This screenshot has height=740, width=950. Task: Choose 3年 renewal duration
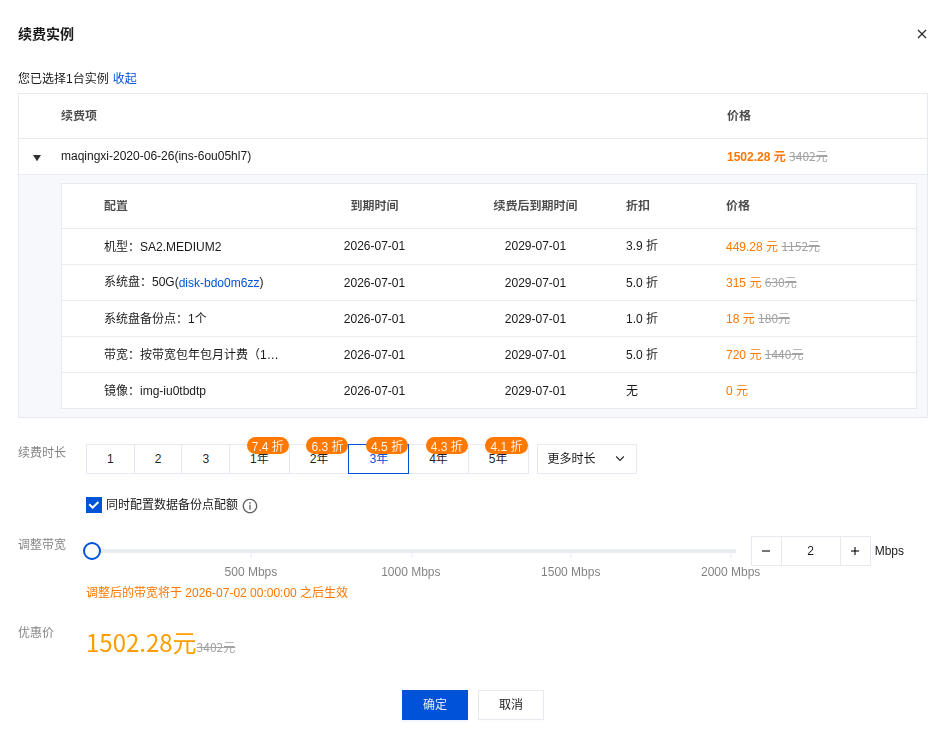click(x=378, y=459)
